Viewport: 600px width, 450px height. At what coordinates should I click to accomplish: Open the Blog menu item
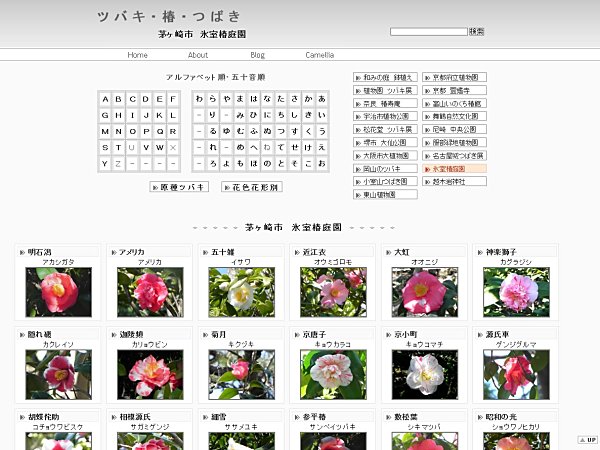click(258, 55)
